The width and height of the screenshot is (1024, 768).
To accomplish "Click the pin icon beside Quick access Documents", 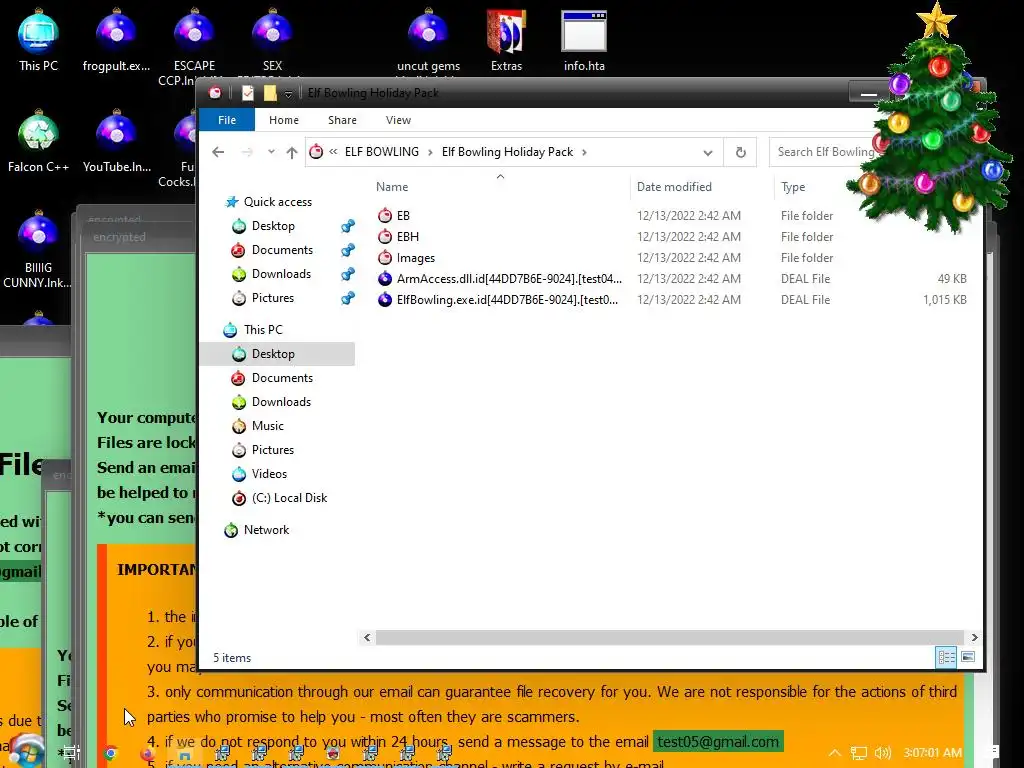I will tap(348, 250).
